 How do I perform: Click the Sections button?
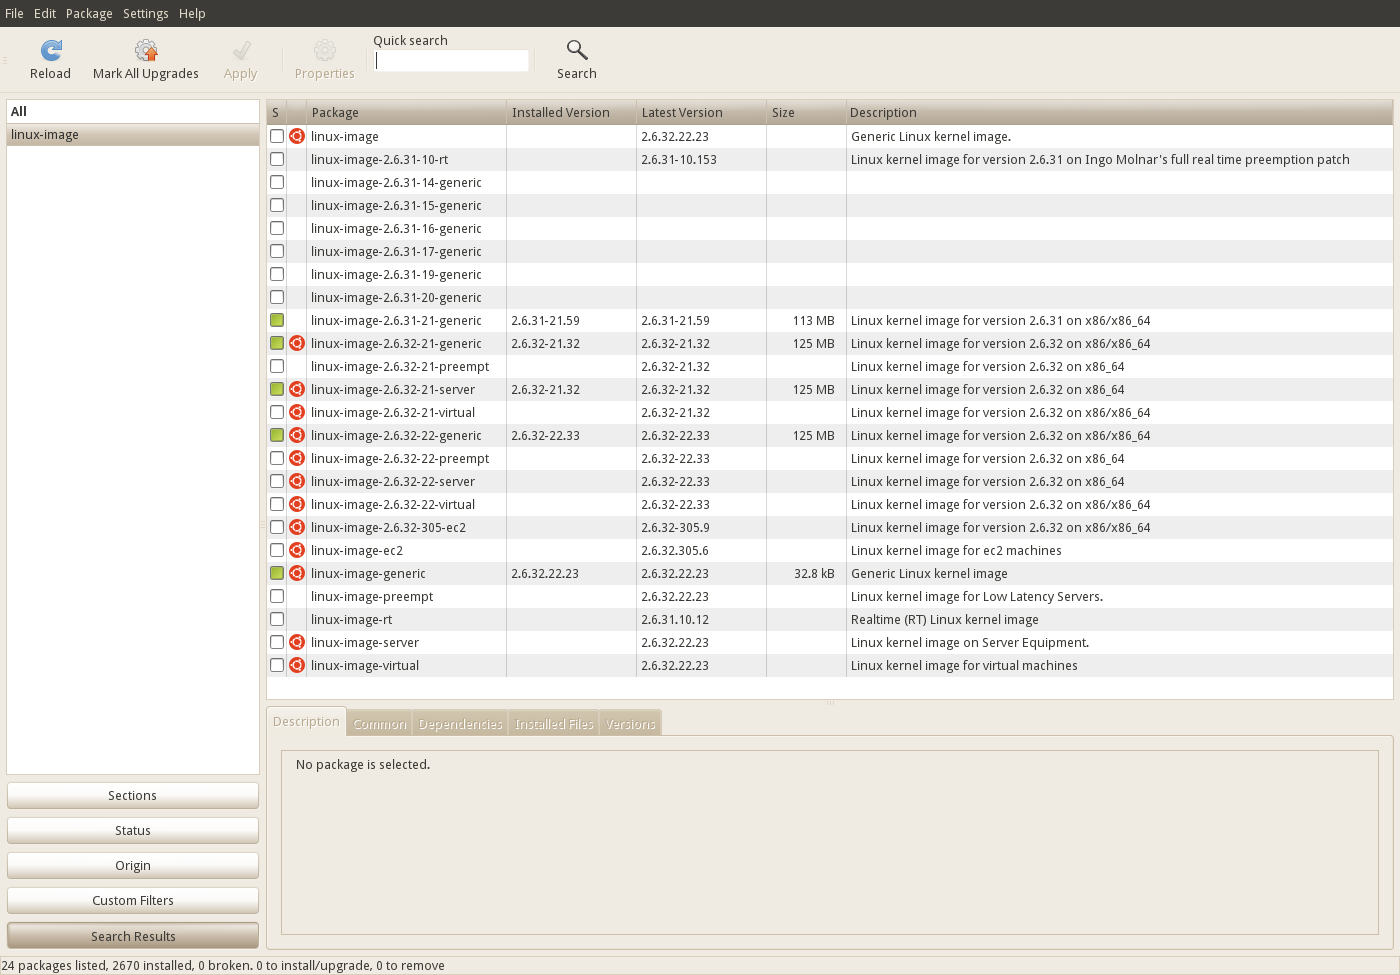(132, 795)
